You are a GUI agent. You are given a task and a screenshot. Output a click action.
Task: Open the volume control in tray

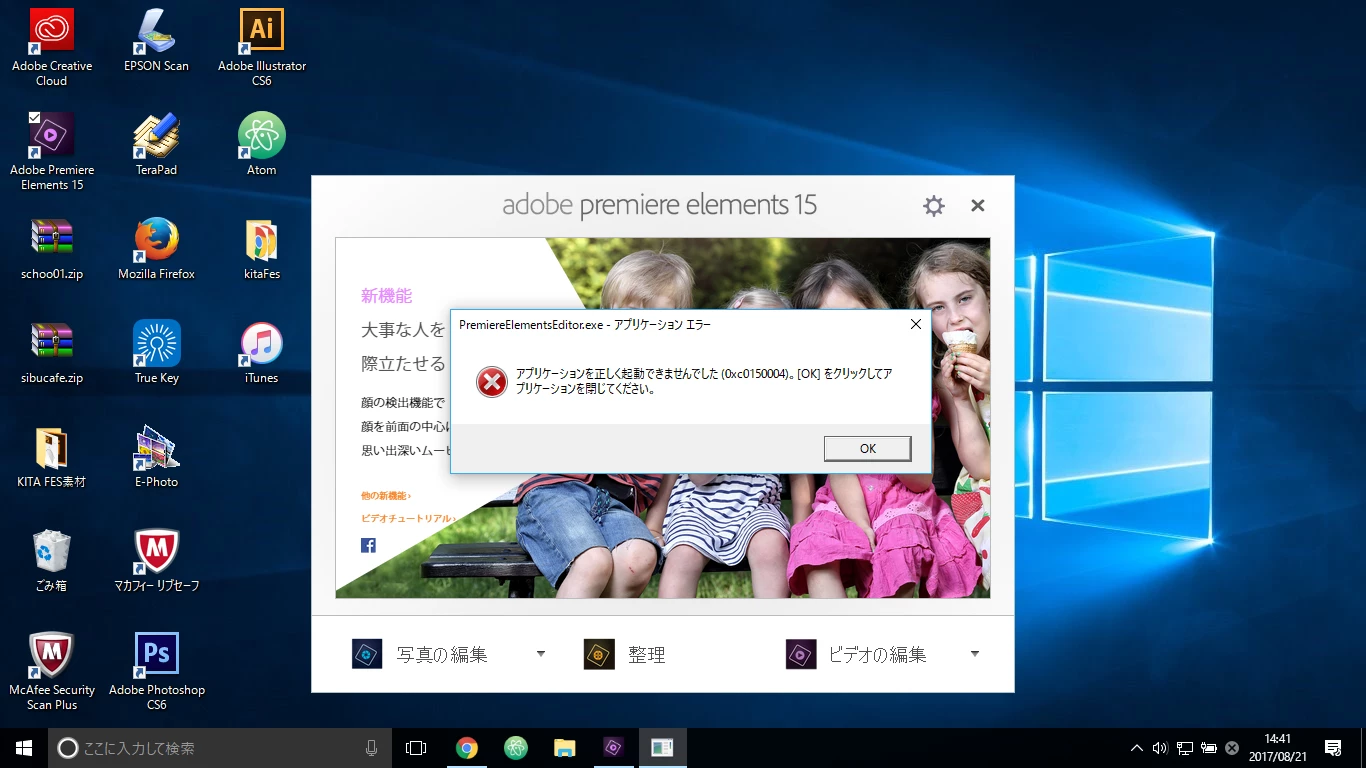click(1160, 748)
